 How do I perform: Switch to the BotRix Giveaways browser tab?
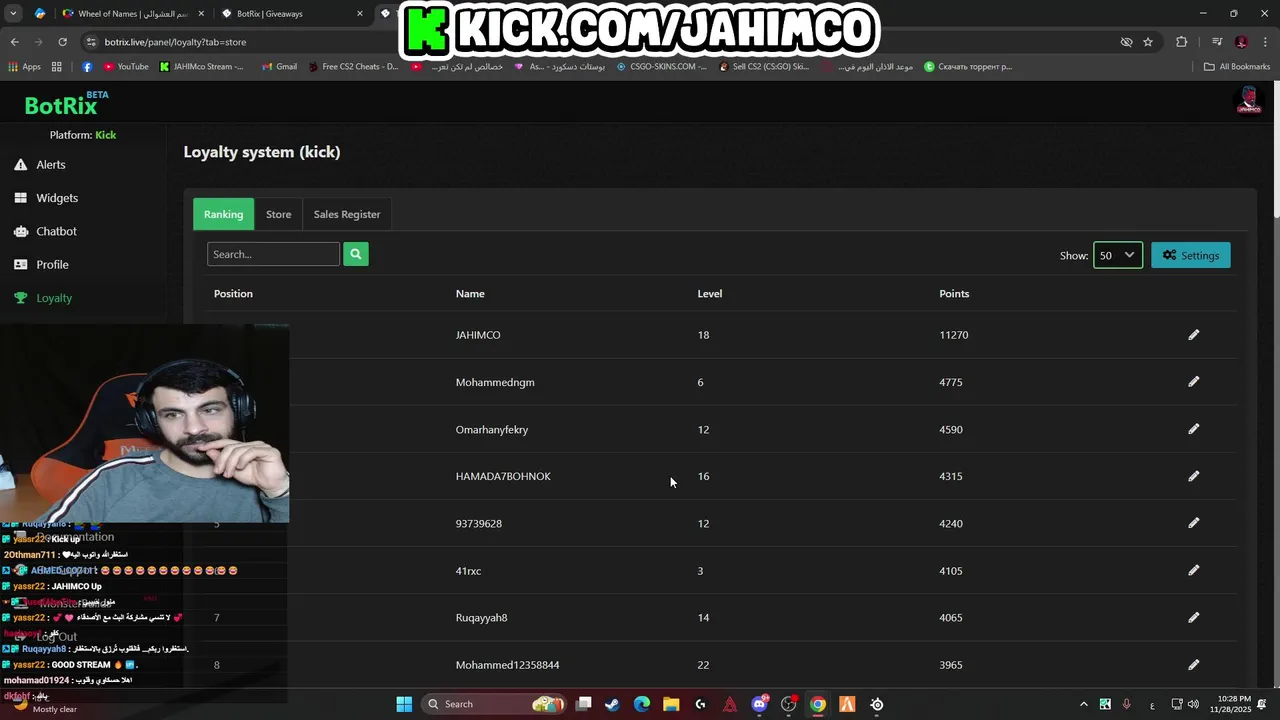pyautogui.click(x=290, y=14)
